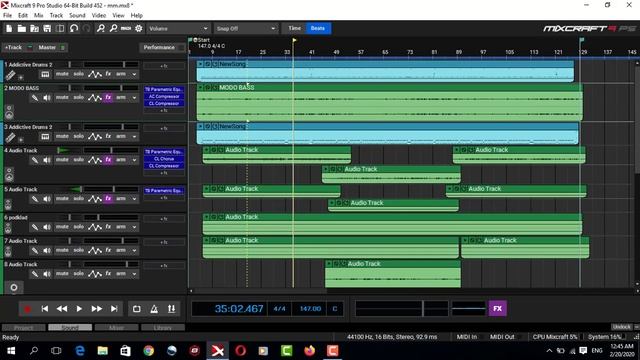Open the Mix menu
Viewport: 640px width, 360px height.
tap(38, 15)
